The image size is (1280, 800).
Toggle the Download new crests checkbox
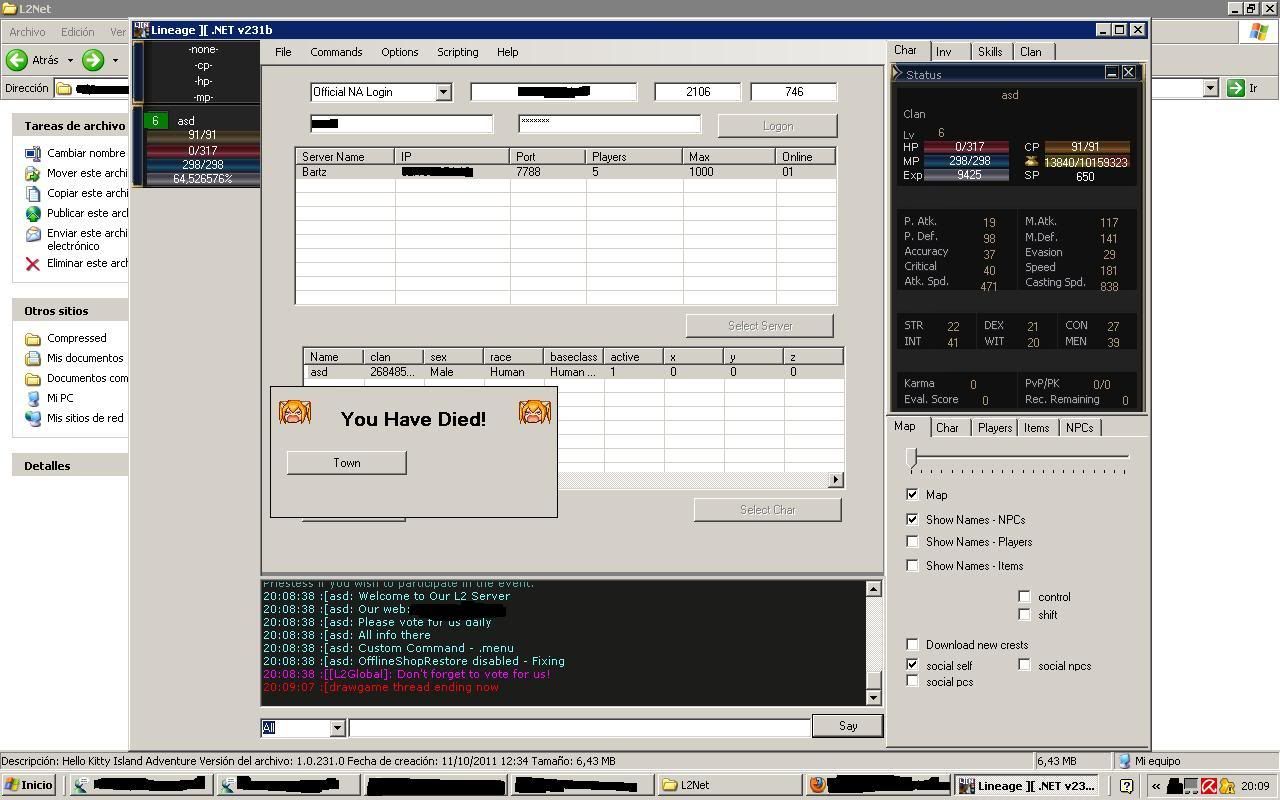(x=912, y=645)
